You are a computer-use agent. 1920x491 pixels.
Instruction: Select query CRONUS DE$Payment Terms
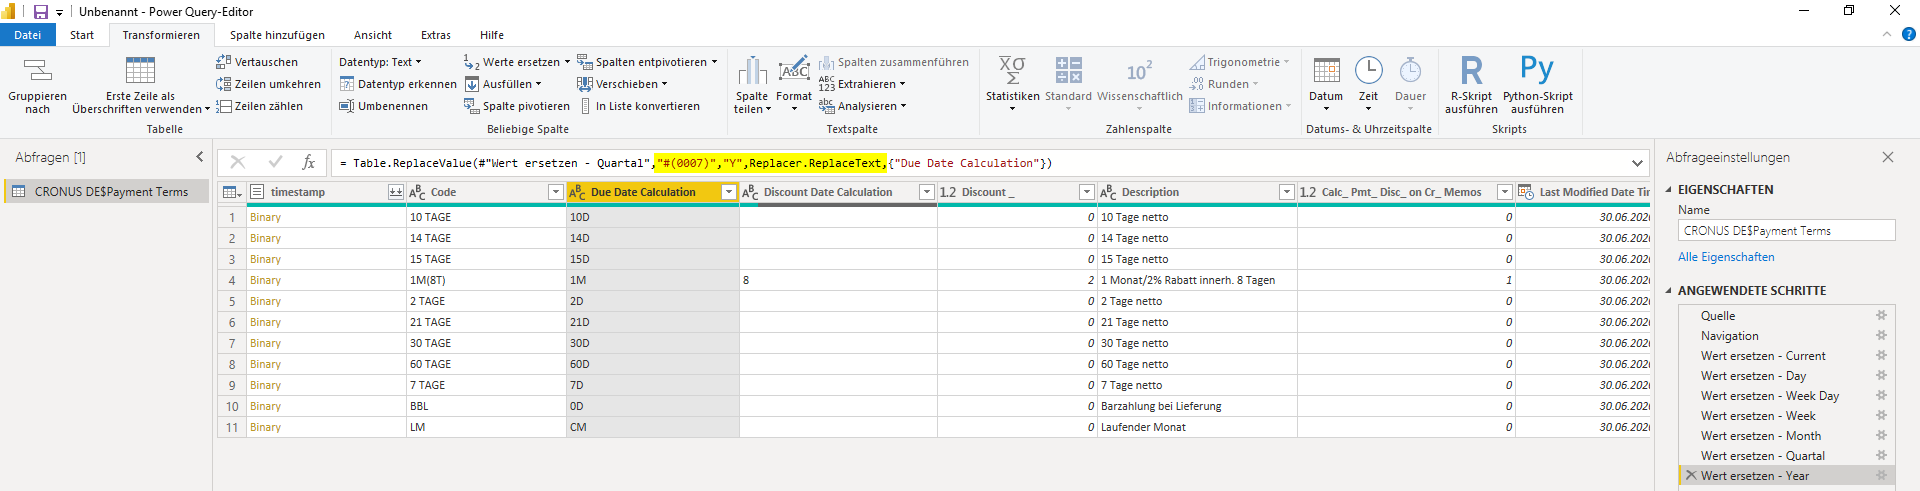click(x=106, y=192)
